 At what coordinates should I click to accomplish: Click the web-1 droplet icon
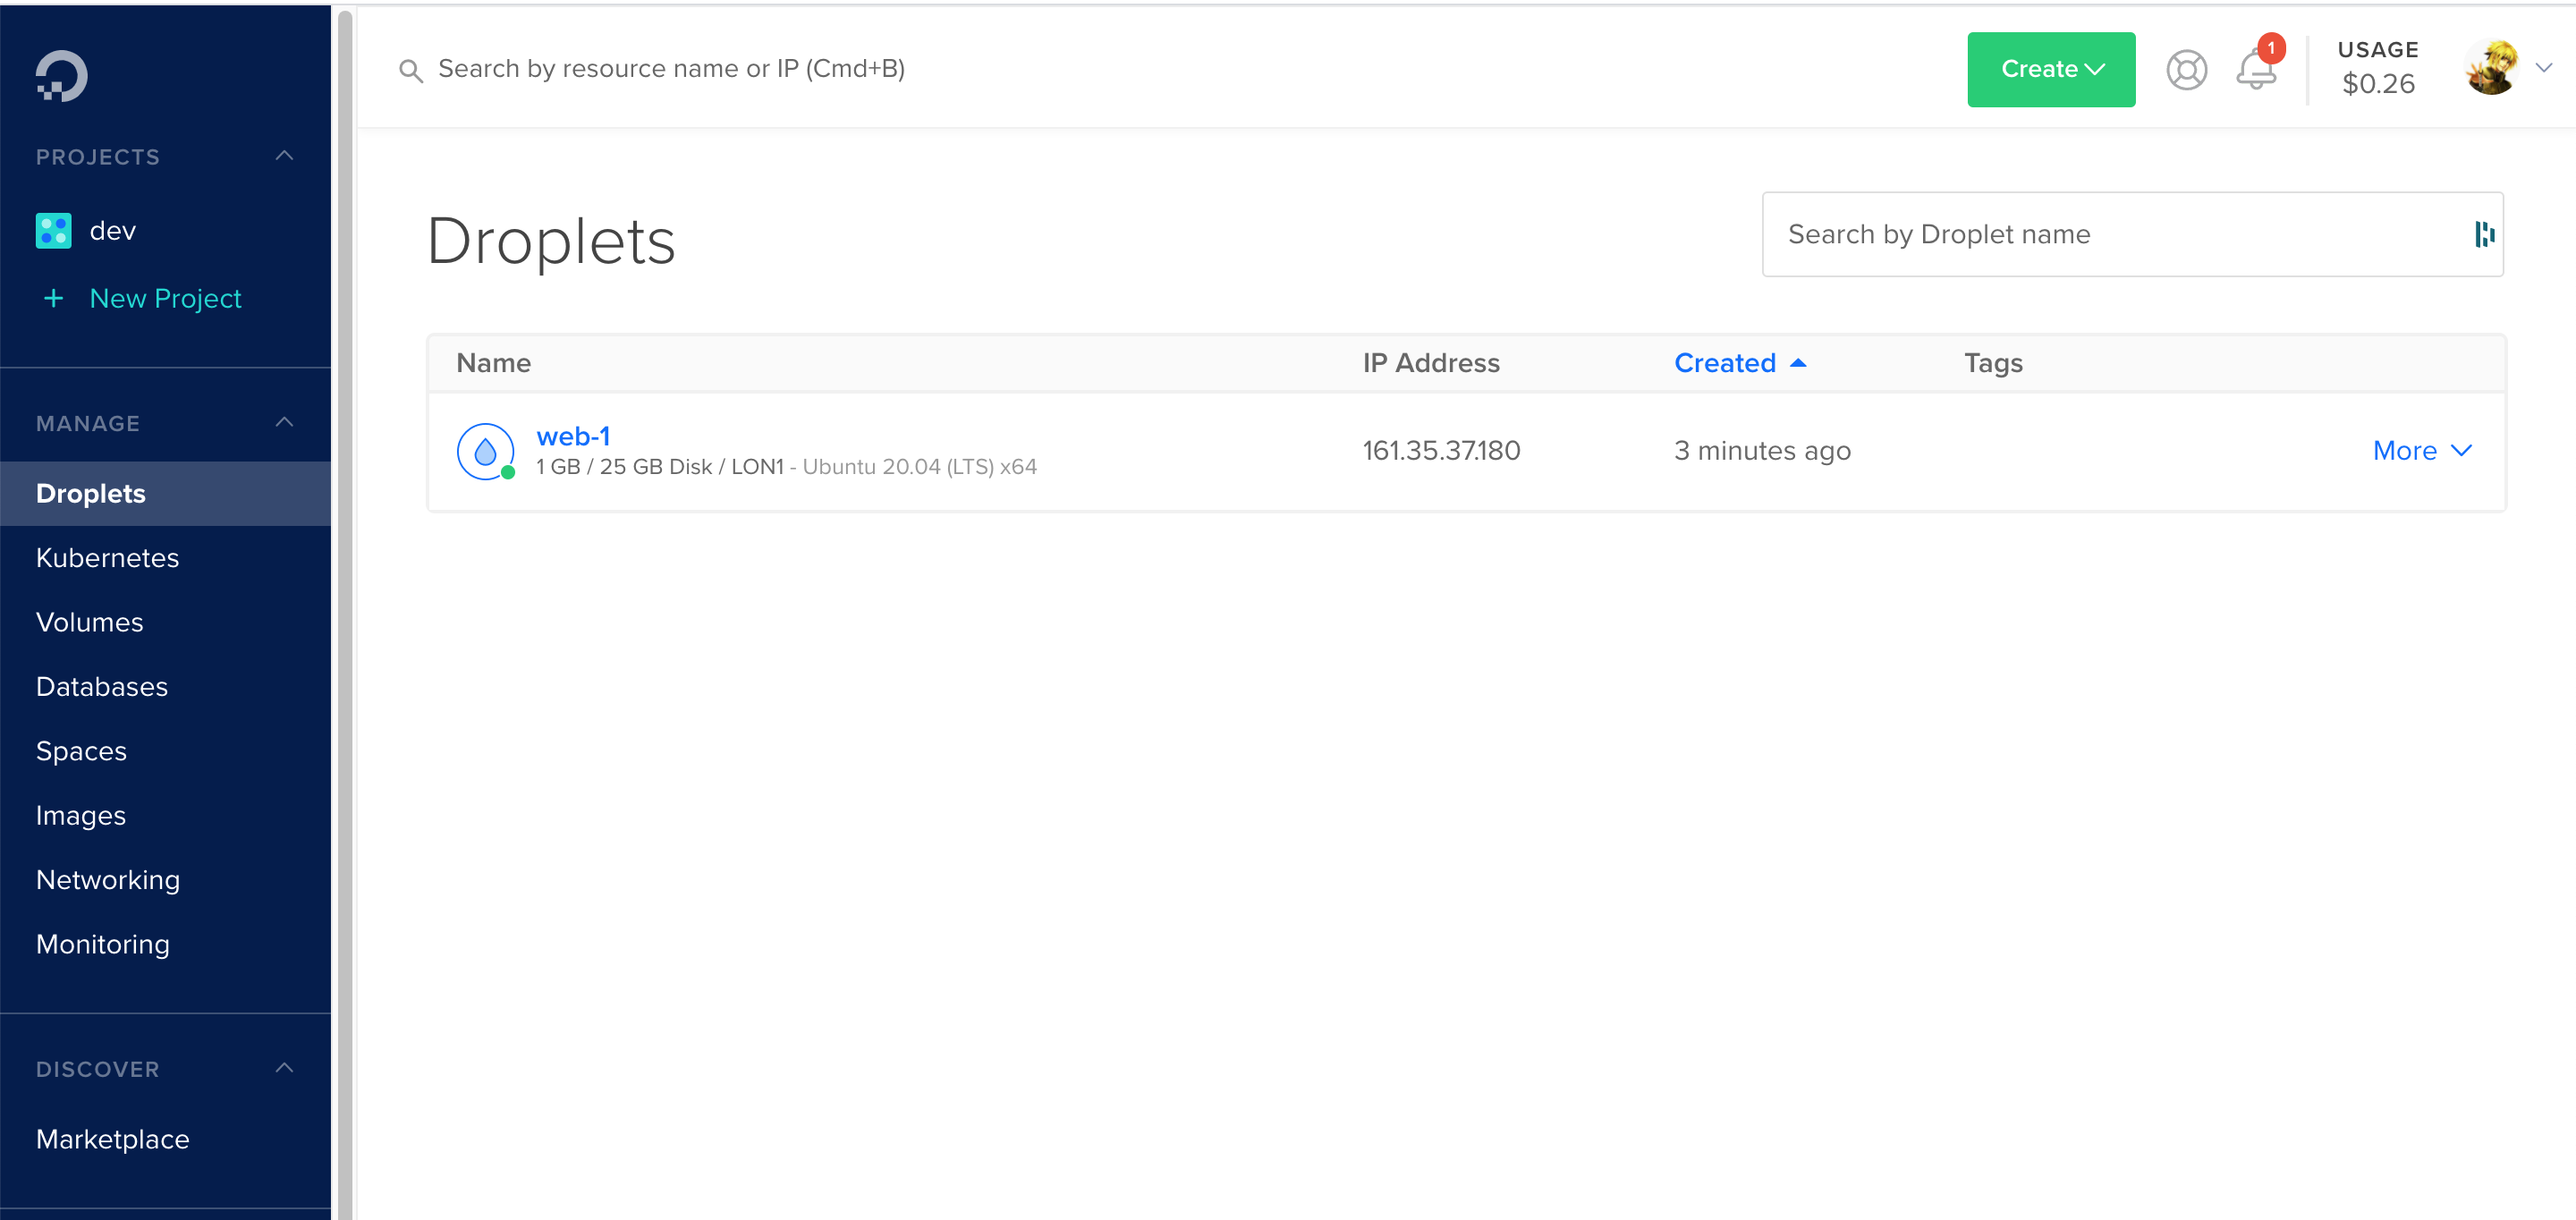[x=486, y=452]
